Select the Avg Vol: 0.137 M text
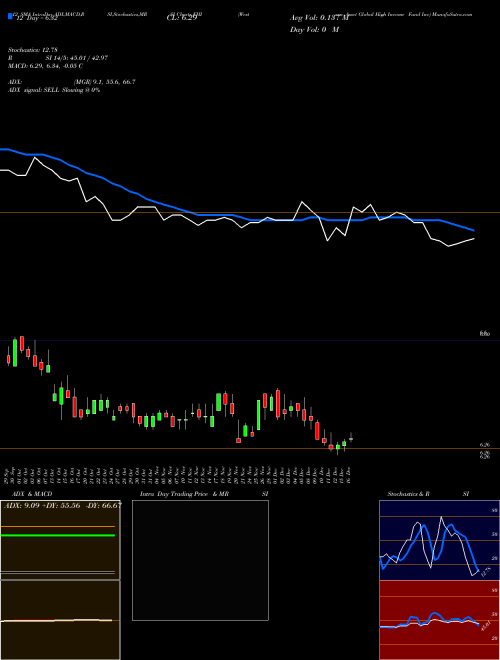Image resolution: width=500 pixels, height=660 pixels. (319, 18)
